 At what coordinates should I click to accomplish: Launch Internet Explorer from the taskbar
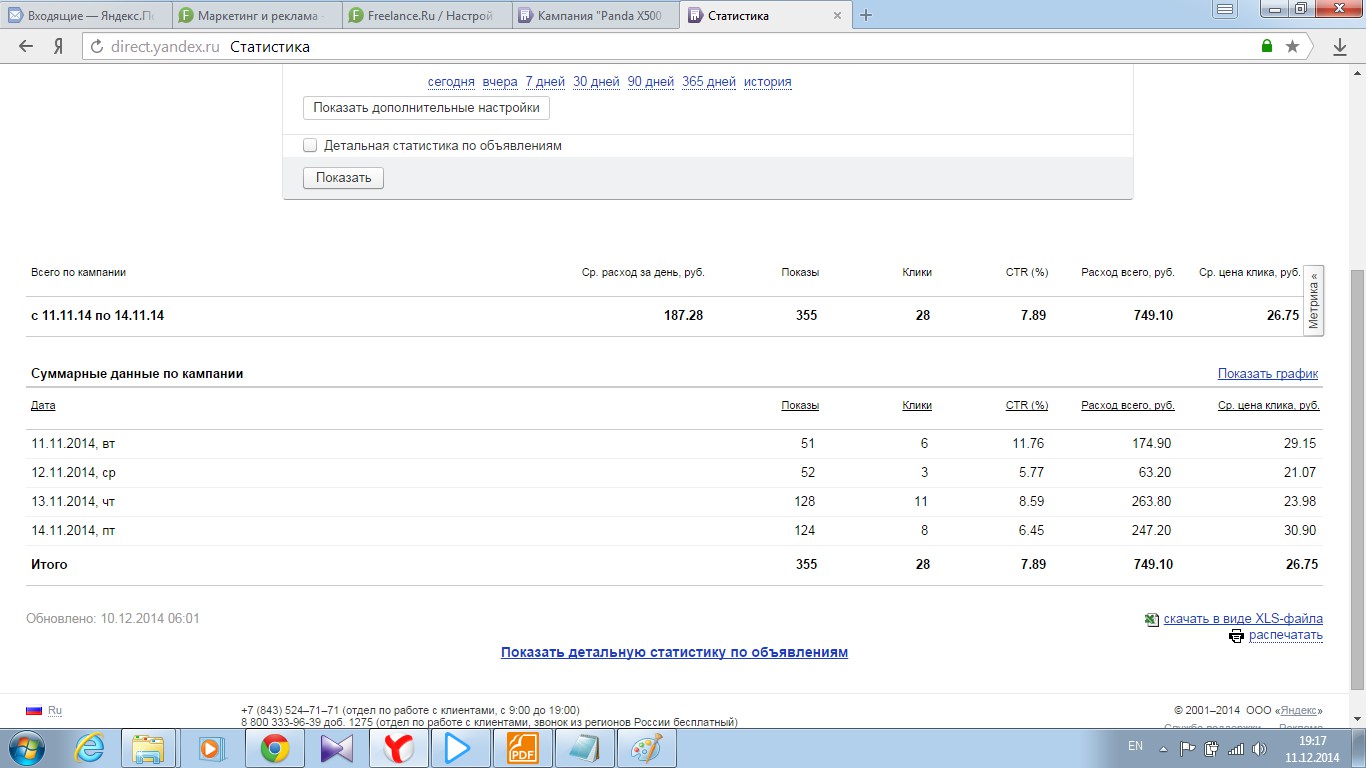point(89,748)
